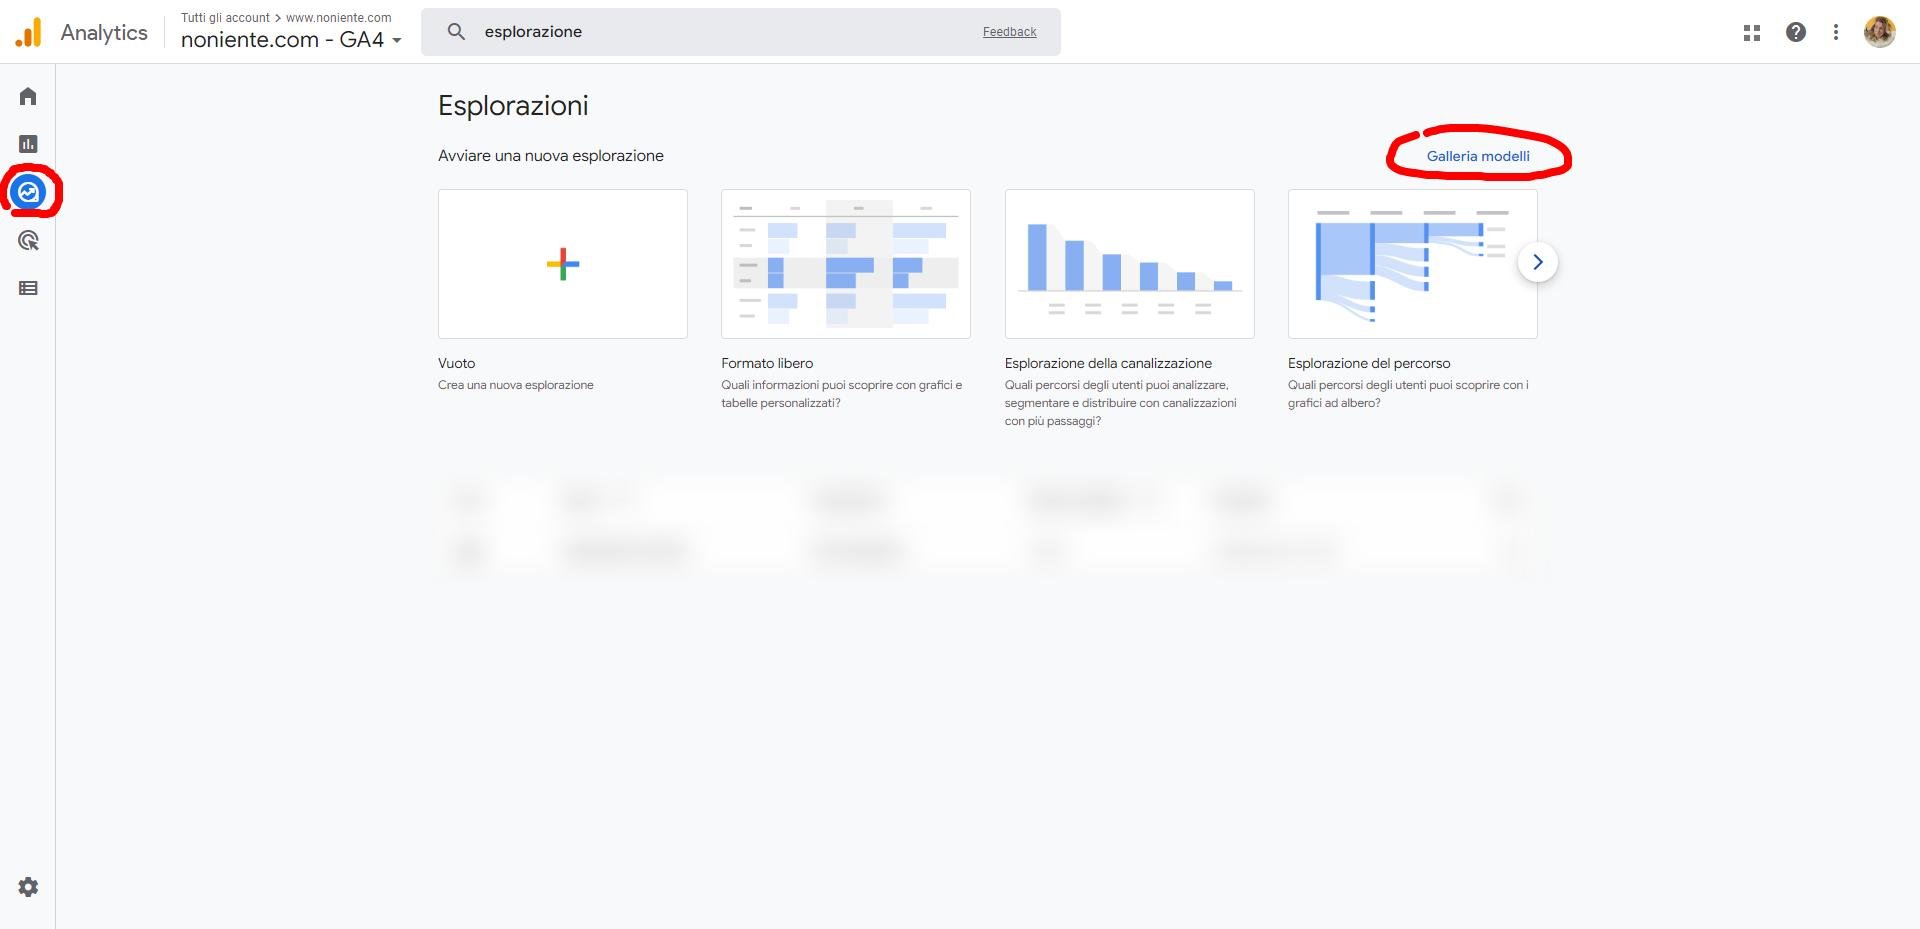Expand the noniente.com - GA4 property selector
Image resolution: width=1920 pixels, height=929 pixels.
(291, 40)
